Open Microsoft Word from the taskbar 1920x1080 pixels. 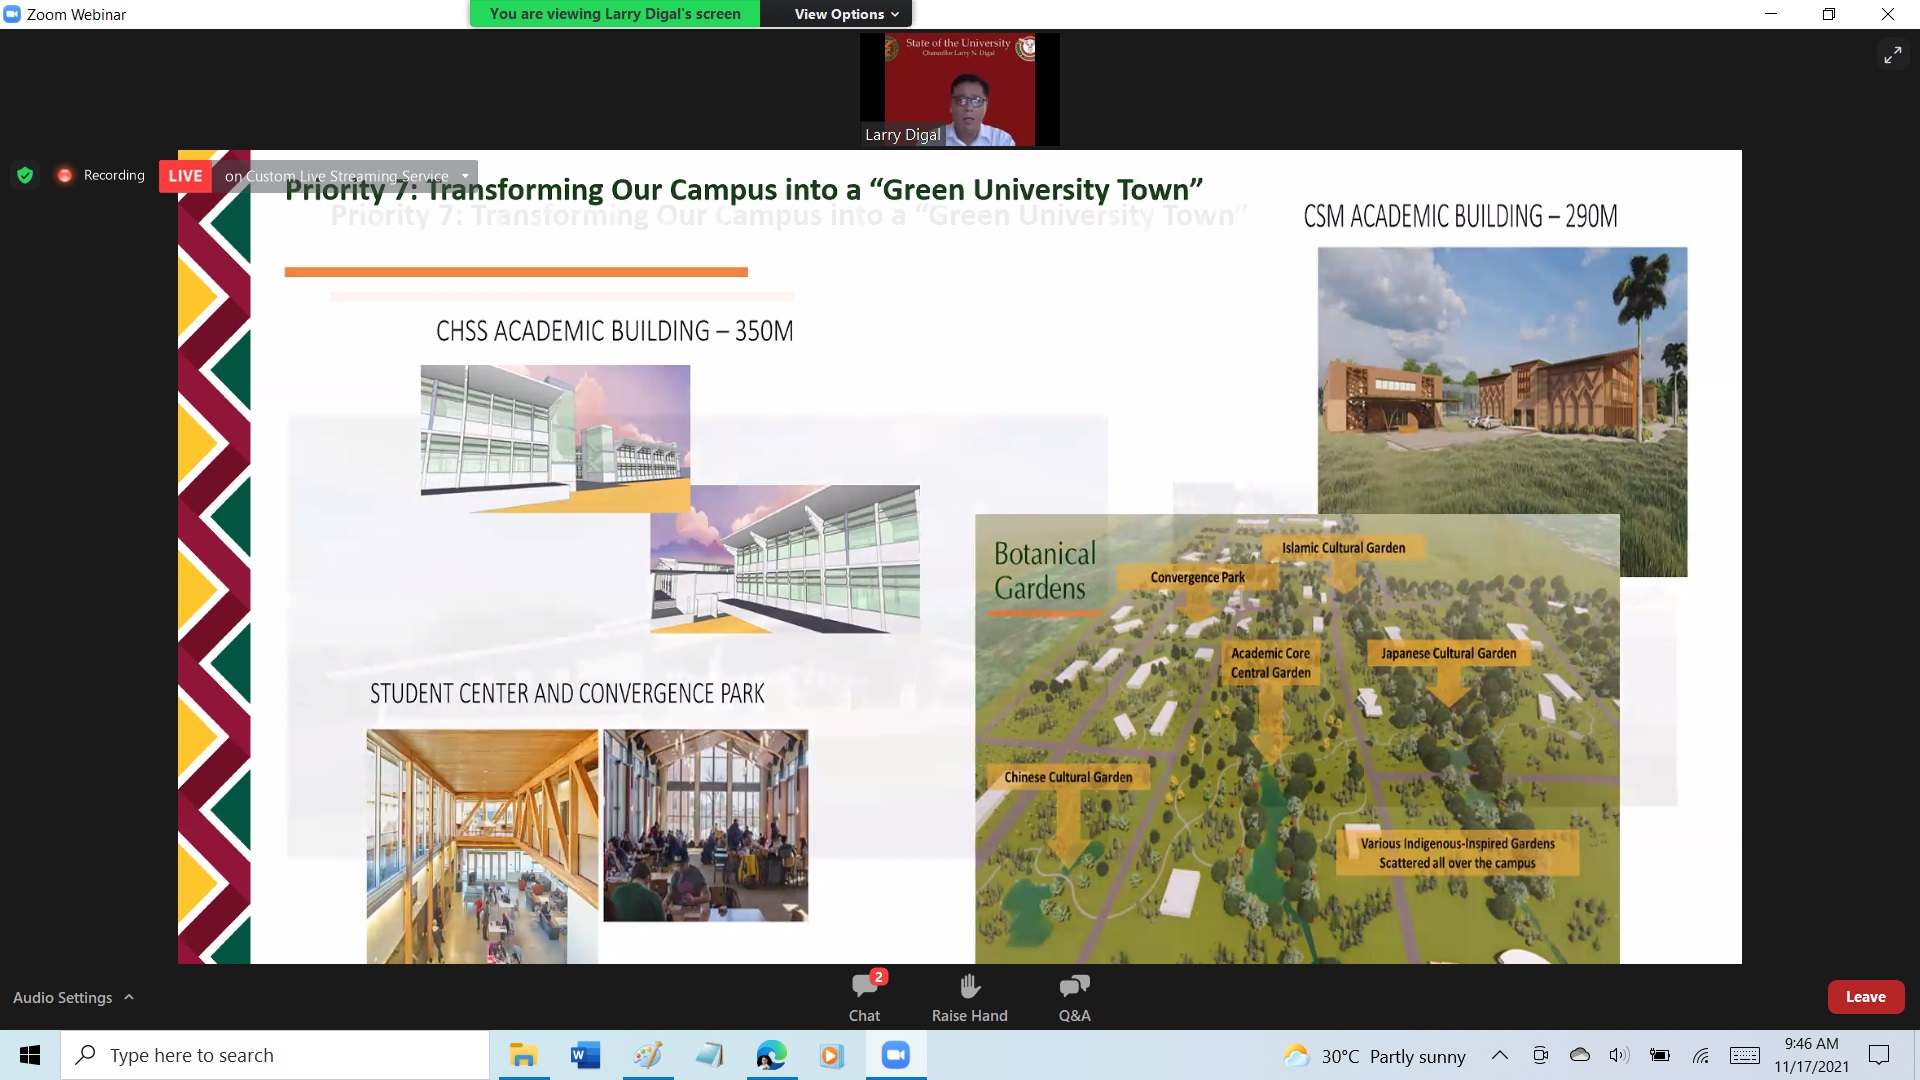click(x=585, y=1055)
